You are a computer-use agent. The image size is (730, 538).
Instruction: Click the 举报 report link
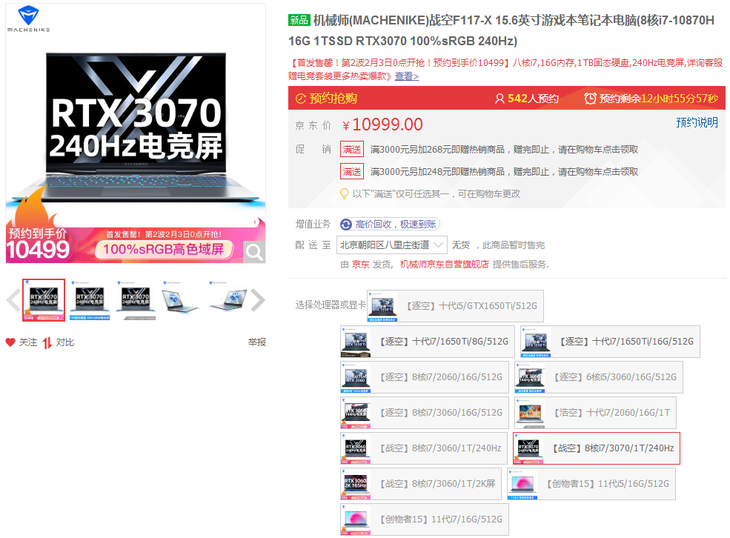[257, 342]
